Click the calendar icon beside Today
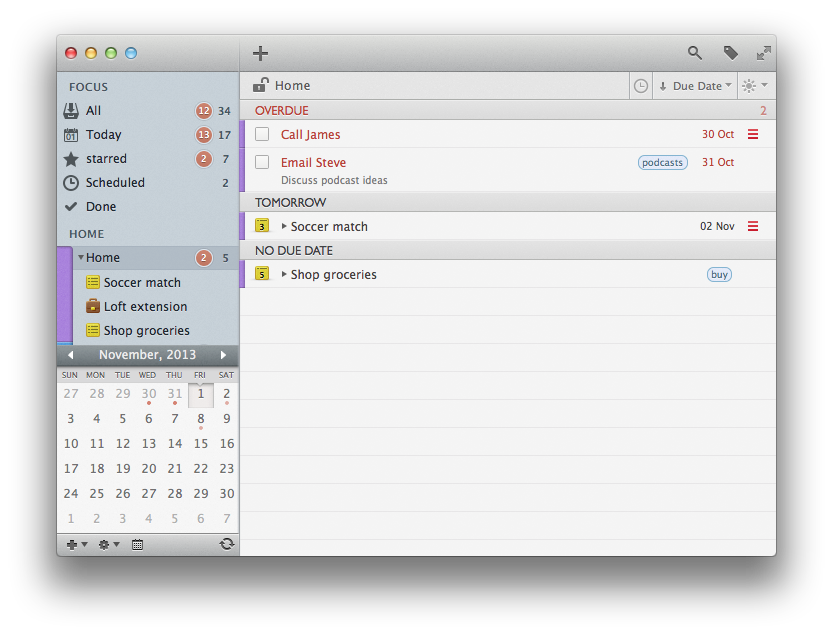833x635 pixels. (71, 135)
